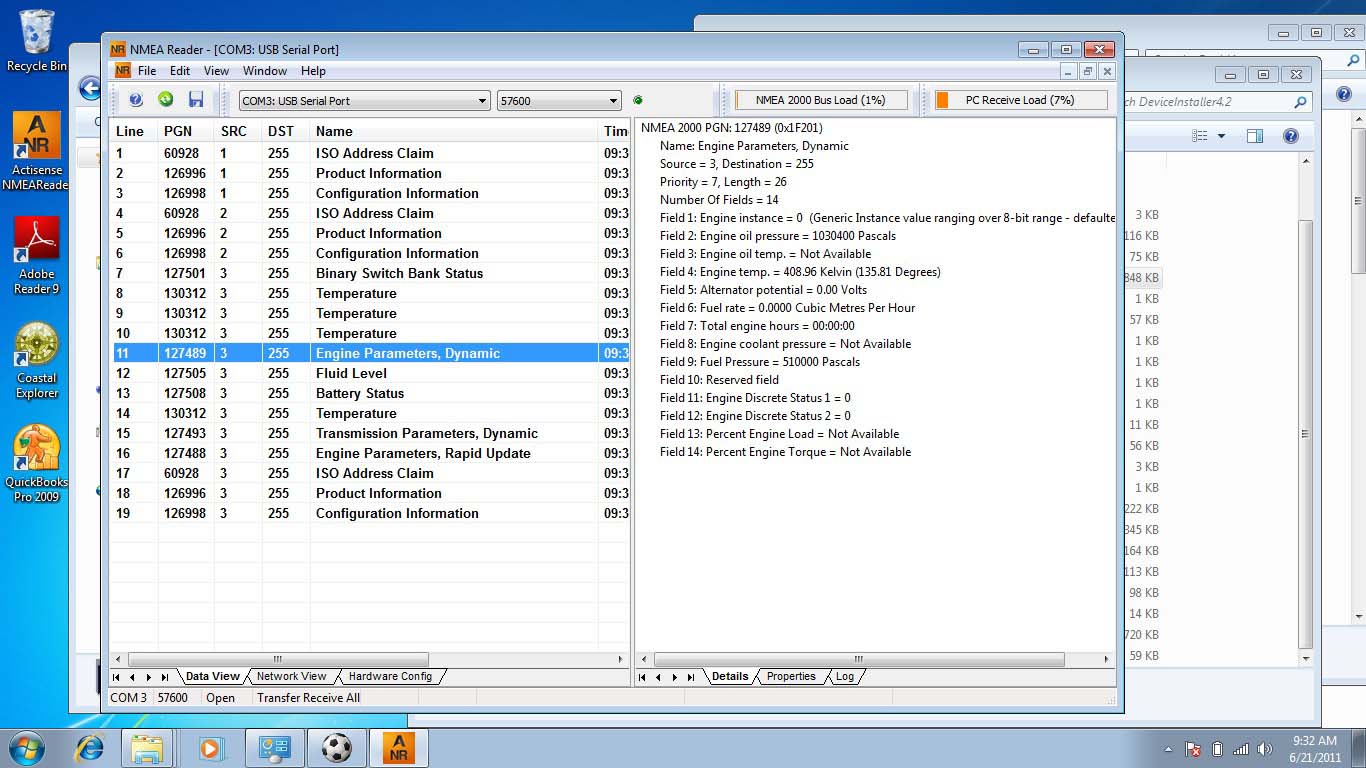Open the Window menu
The height and width of the screenshot is (768, 1366).
coord(265,71)
